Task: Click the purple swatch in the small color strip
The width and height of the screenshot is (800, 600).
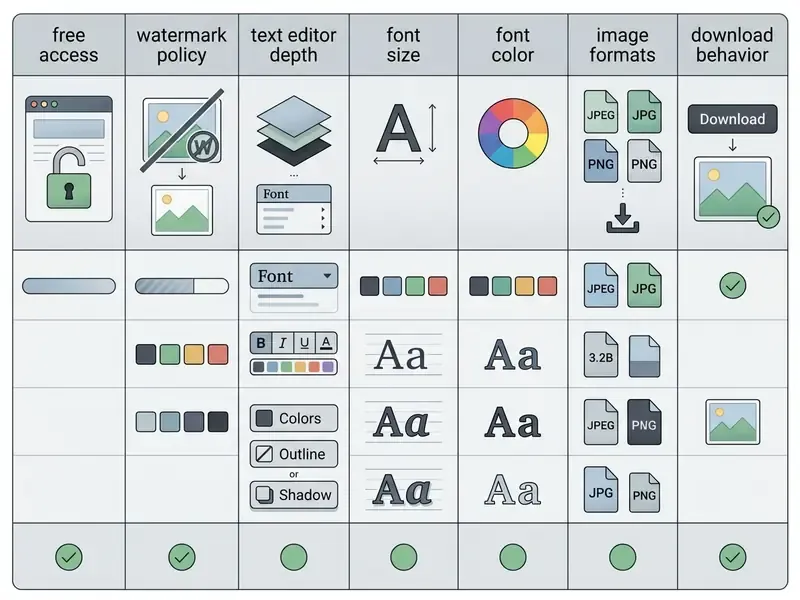Action: pos(328,367)
